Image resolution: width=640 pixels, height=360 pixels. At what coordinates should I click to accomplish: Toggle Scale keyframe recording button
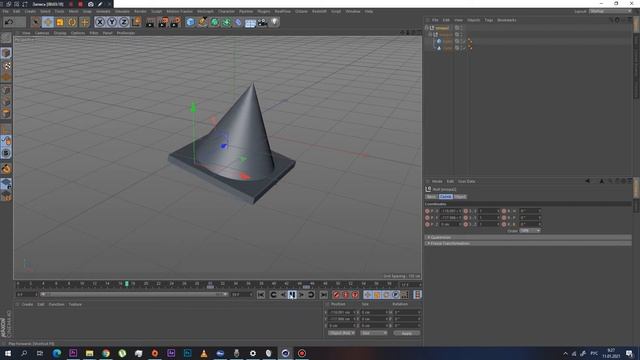point(377,295)
